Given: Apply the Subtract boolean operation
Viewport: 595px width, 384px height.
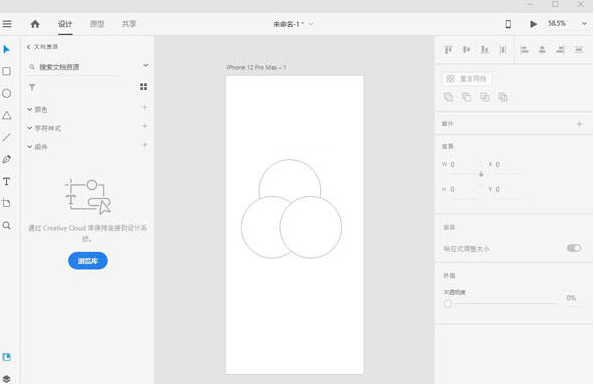Looking at the screenshot, I should [x=466, y=97].
